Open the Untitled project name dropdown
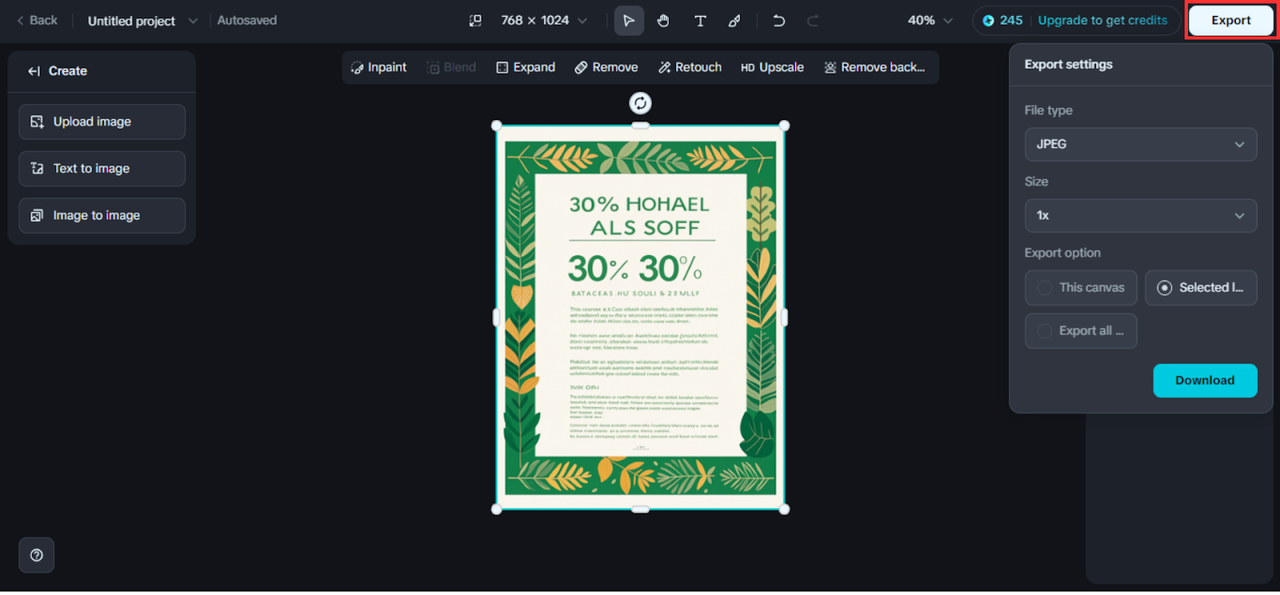The image size is (1280, 595). click(x=142, y=21)
